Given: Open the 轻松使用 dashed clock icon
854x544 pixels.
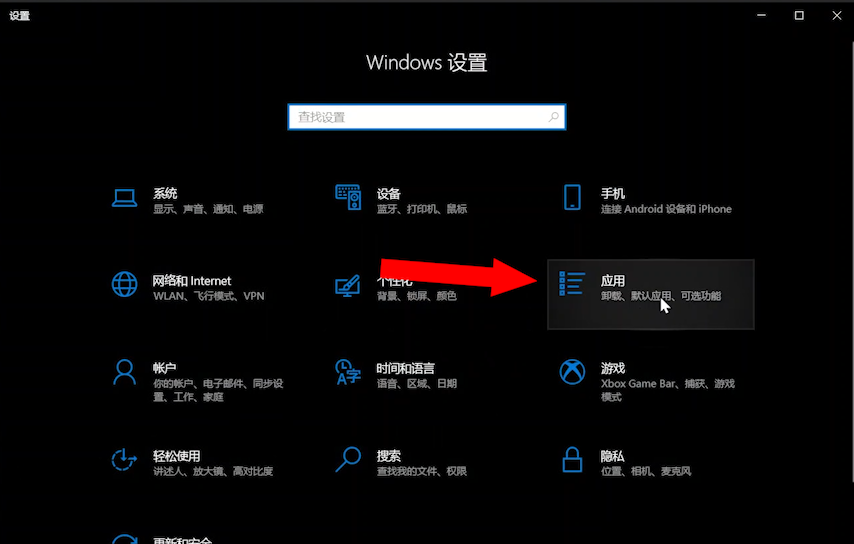Looking at the screenshot, I should coord(124,460).
